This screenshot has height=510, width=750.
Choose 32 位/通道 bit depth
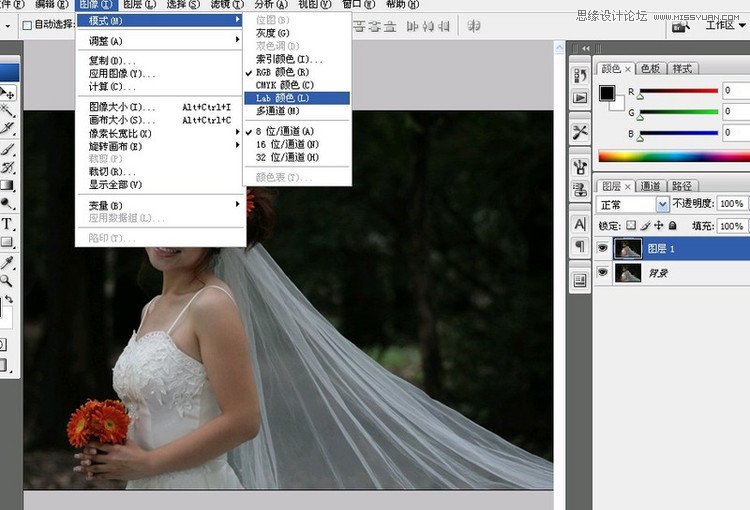pyautogui.click(x=297, y=157)
